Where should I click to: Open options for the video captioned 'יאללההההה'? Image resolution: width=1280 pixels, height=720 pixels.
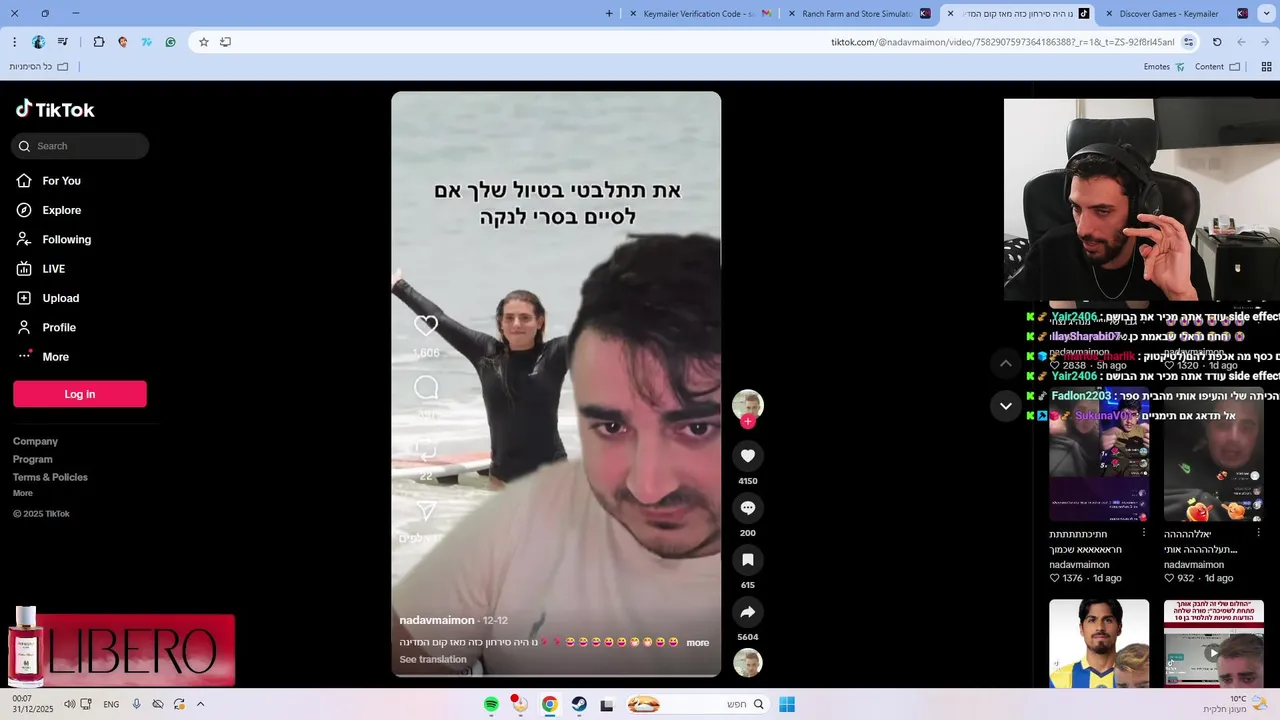click(1258, 533)
